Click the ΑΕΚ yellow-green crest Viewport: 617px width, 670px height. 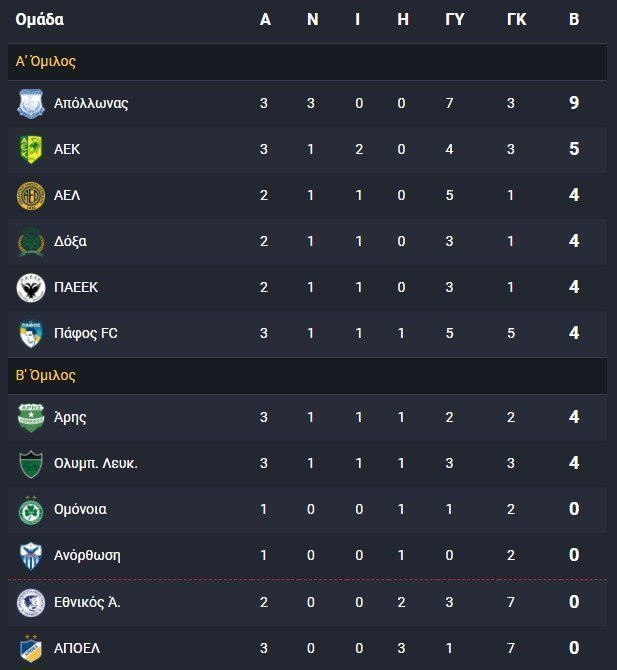pyautogui.click(x=31, y=149)
